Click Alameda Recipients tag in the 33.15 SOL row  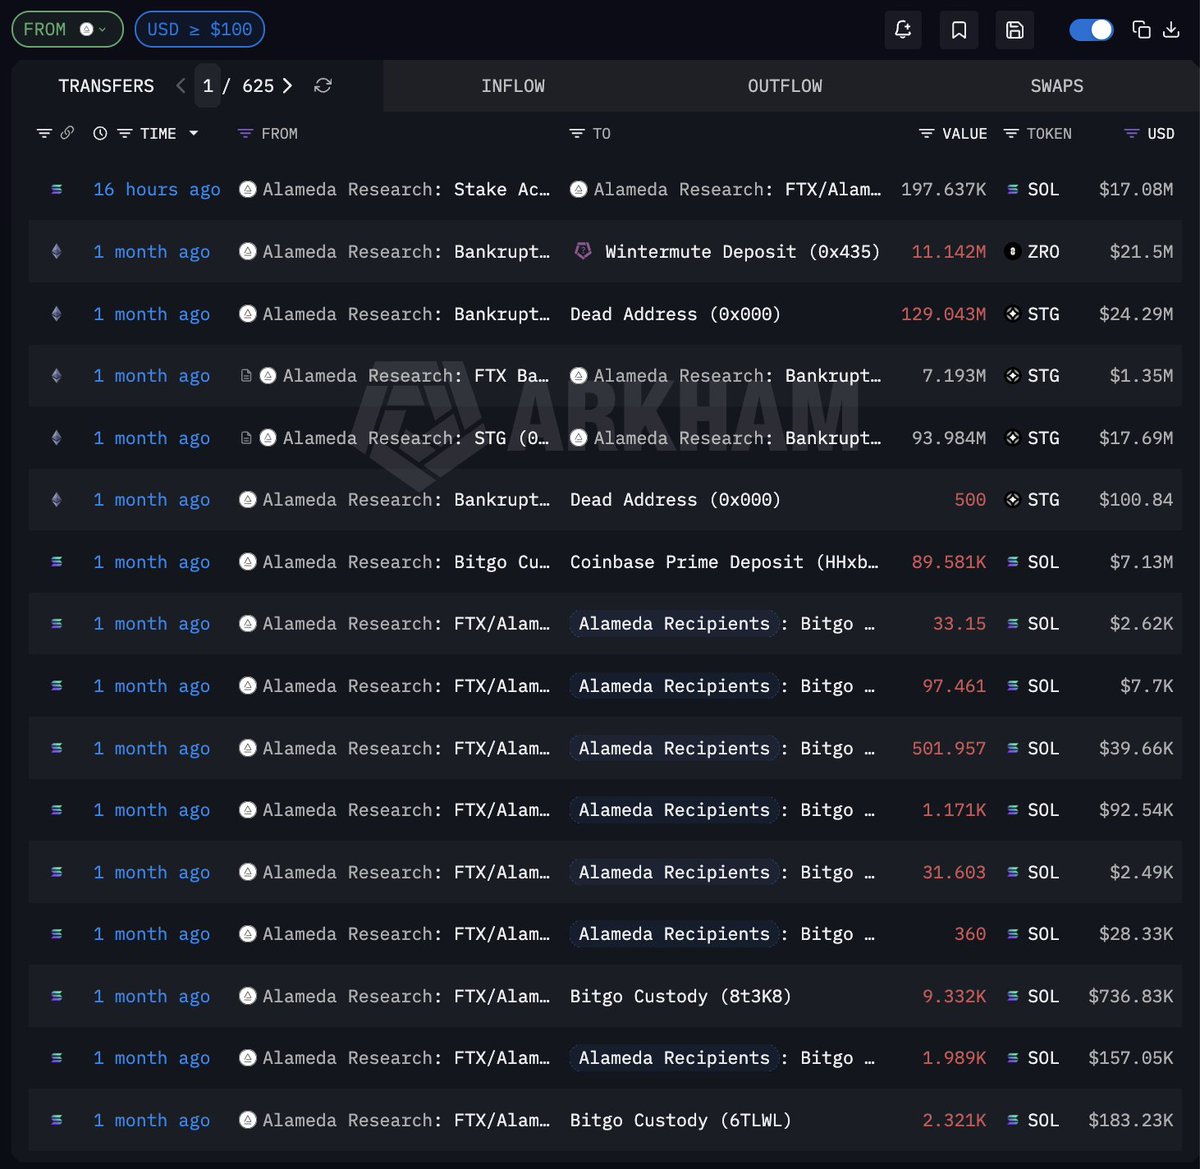(674, 624)
